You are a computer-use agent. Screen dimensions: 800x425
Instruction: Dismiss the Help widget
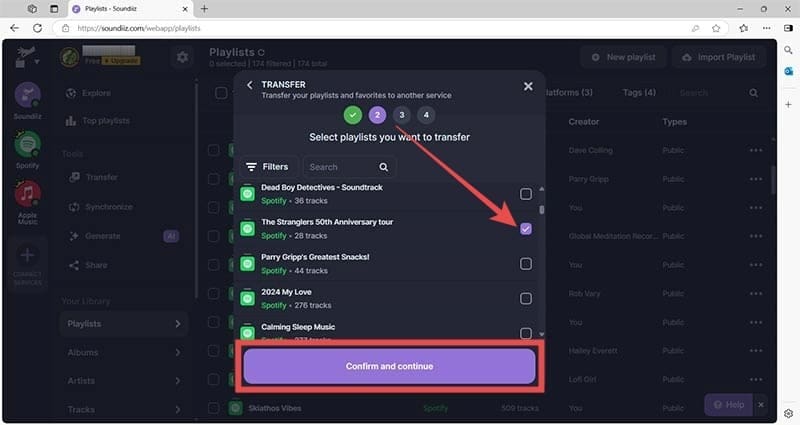click(x=761, y=405)
